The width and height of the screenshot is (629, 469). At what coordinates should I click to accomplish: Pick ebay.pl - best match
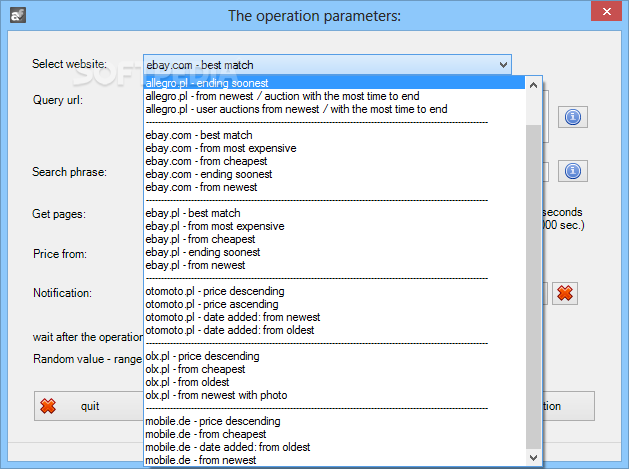(x=334, y=213)
